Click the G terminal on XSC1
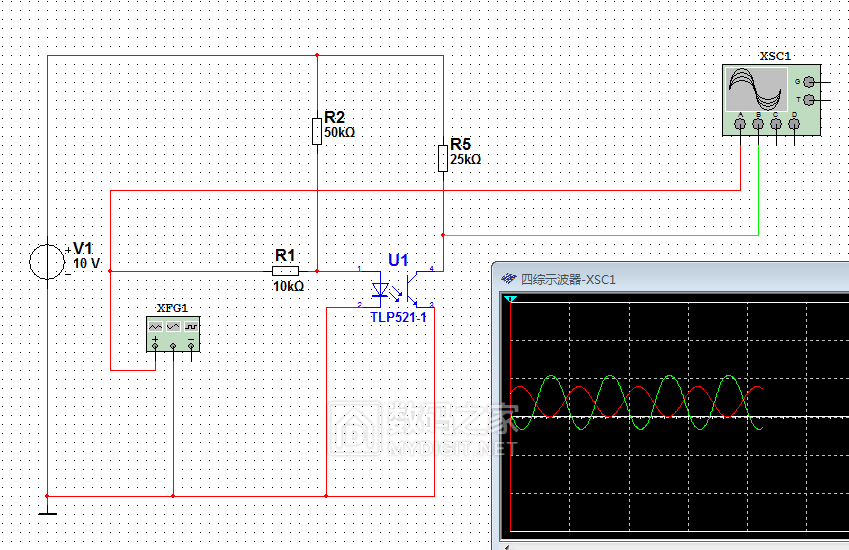The width and height of the screenshot is (849, 550). click(808, 82)
